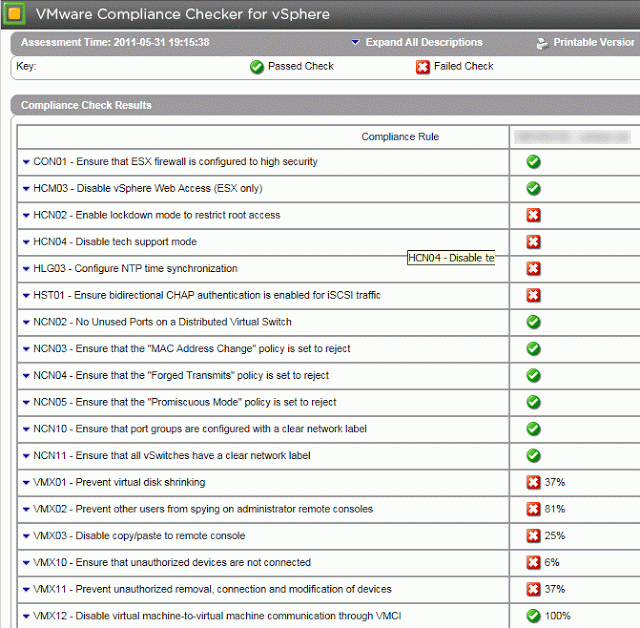Expand the HCM03 rule description arrow

[26, 189]
